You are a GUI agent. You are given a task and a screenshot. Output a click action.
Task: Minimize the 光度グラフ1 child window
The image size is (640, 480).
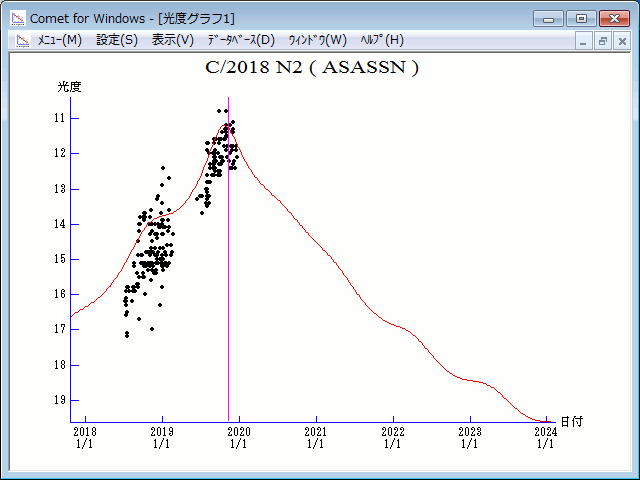tap(583, 41)
